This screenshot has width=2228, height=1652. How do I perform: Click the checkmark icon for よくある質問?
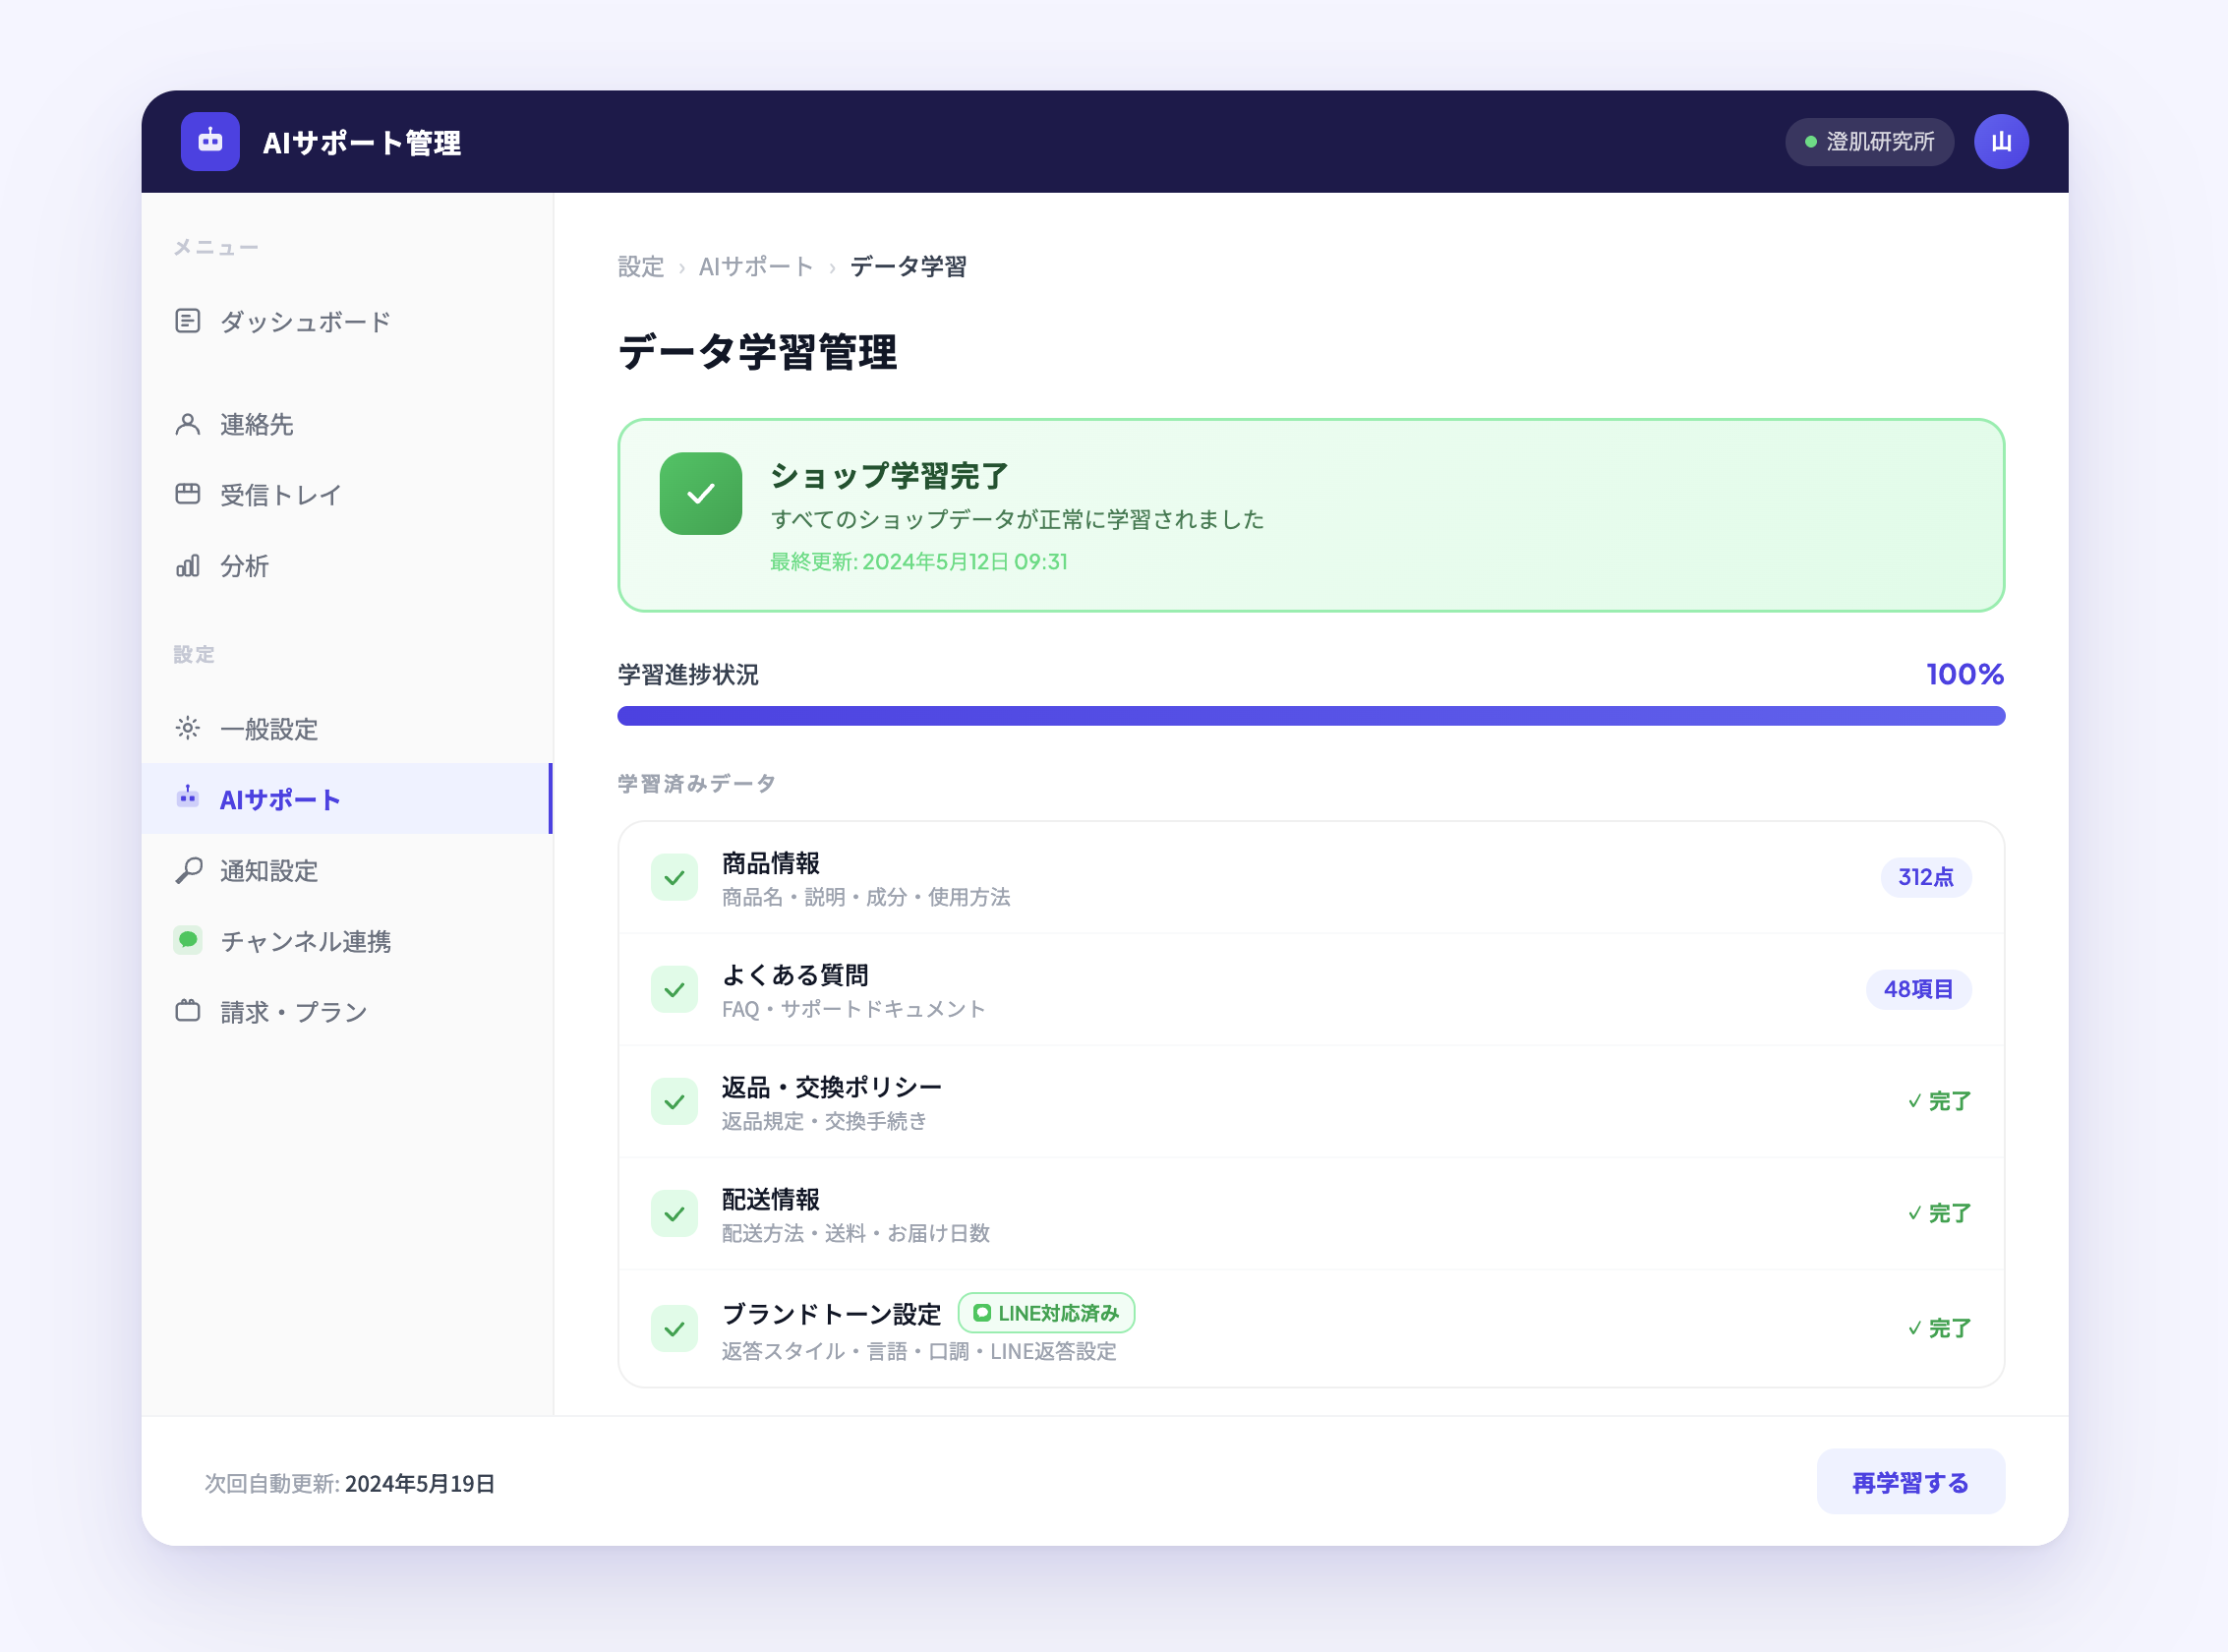click(x=675, y=990)
